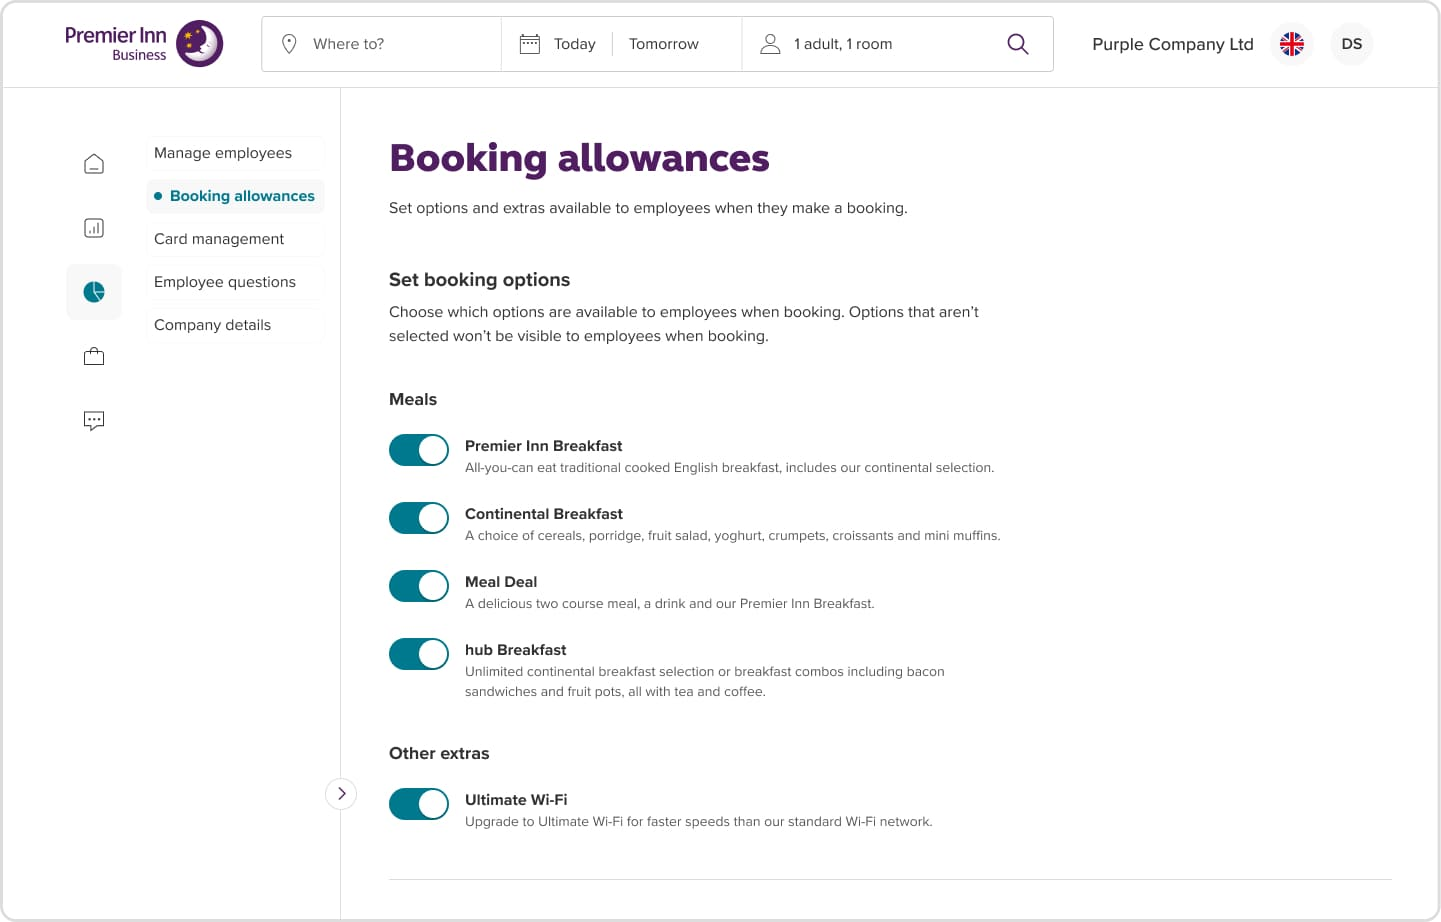Open the chat bubble support icon

click(x=94, y=421)
